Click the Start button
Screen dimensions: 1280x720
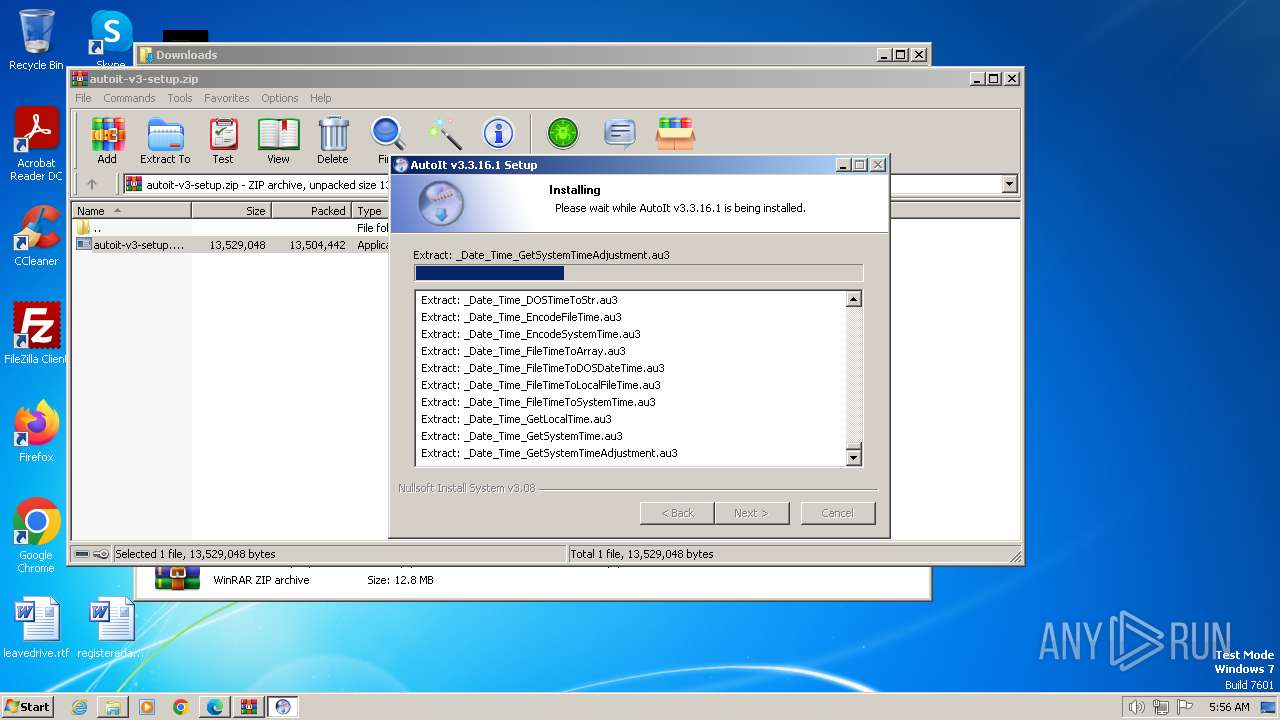[27, 707]
